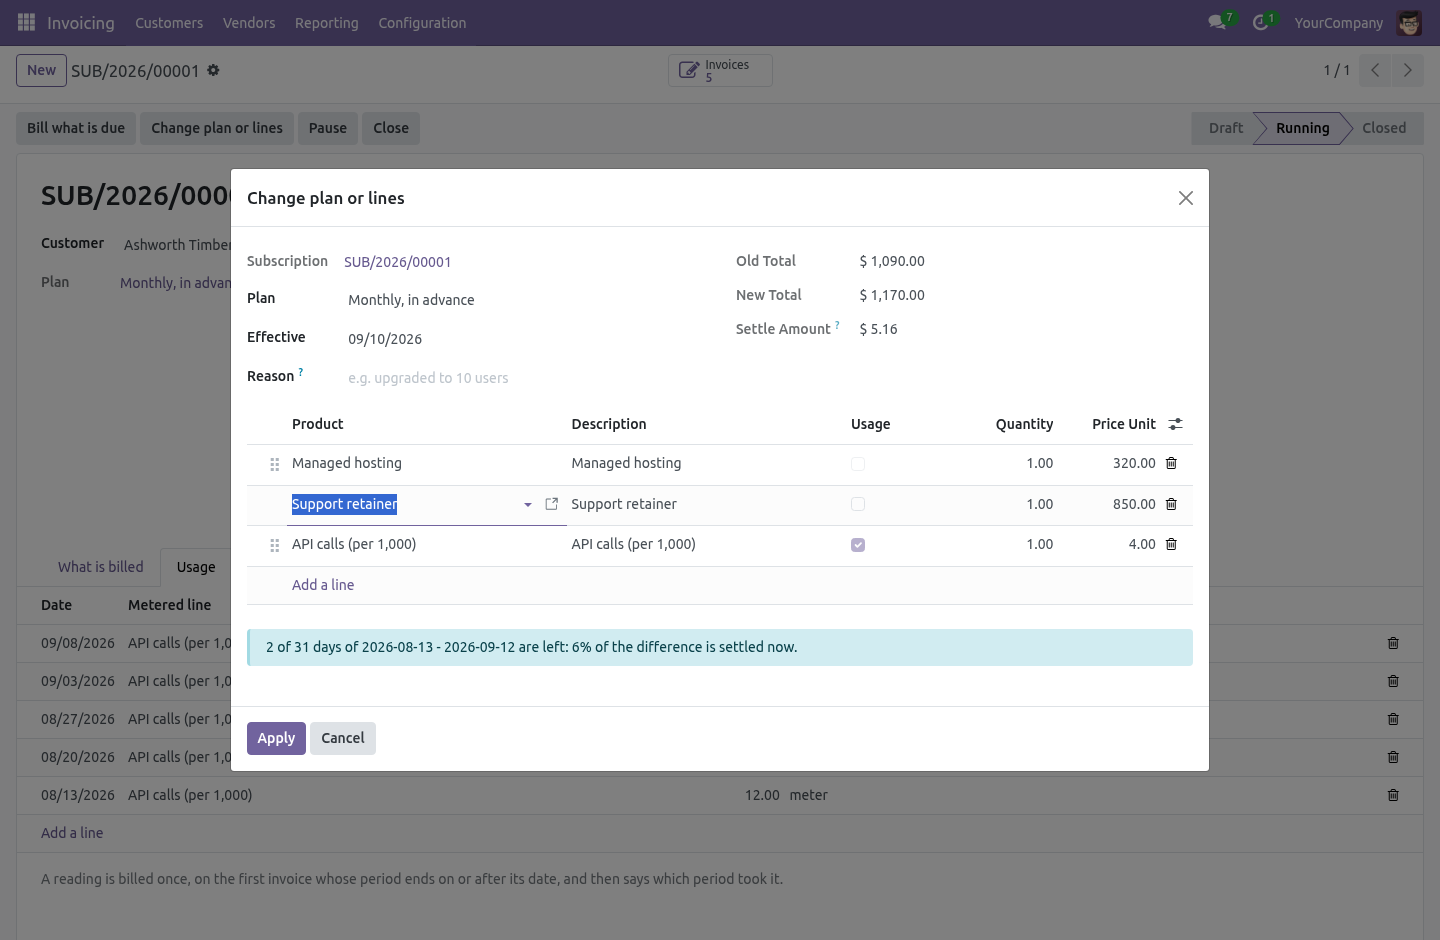Open the gear actions icon beside SUB/2026/00001
The width and height of the screenshot is (1440, 940).
(213, 71)
